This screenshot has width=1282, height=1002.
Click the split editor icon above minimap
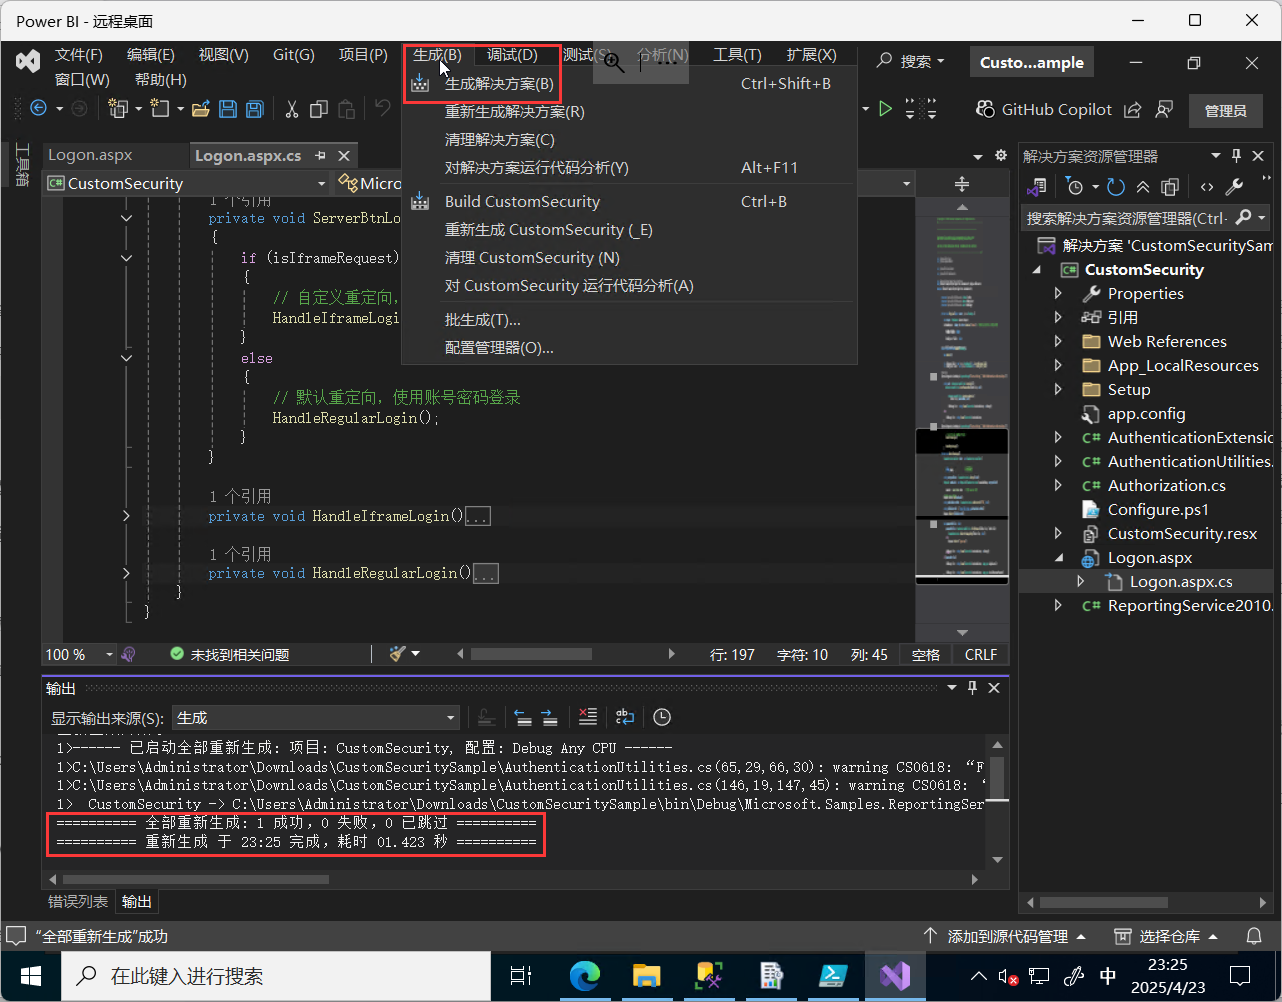pyautogui.click(x=962, y=184)
